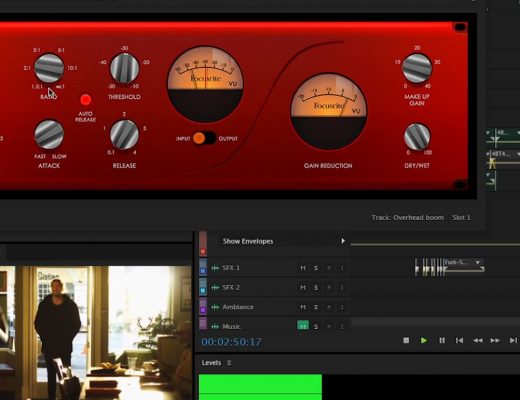The image size is (520, 400).
Task: Select the Ambiance track name
Action: pyautogui.click(x=238, y=307)
